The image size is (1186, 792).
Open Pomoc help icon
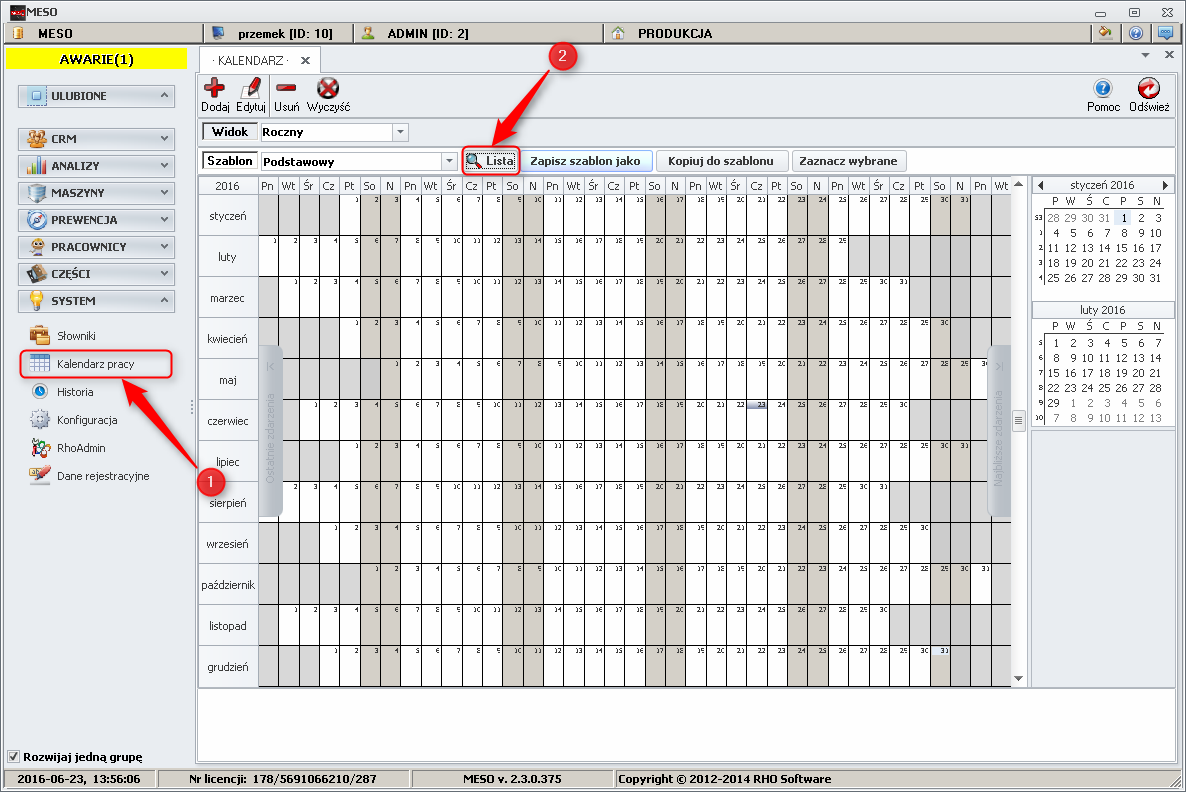(1103, 89)
